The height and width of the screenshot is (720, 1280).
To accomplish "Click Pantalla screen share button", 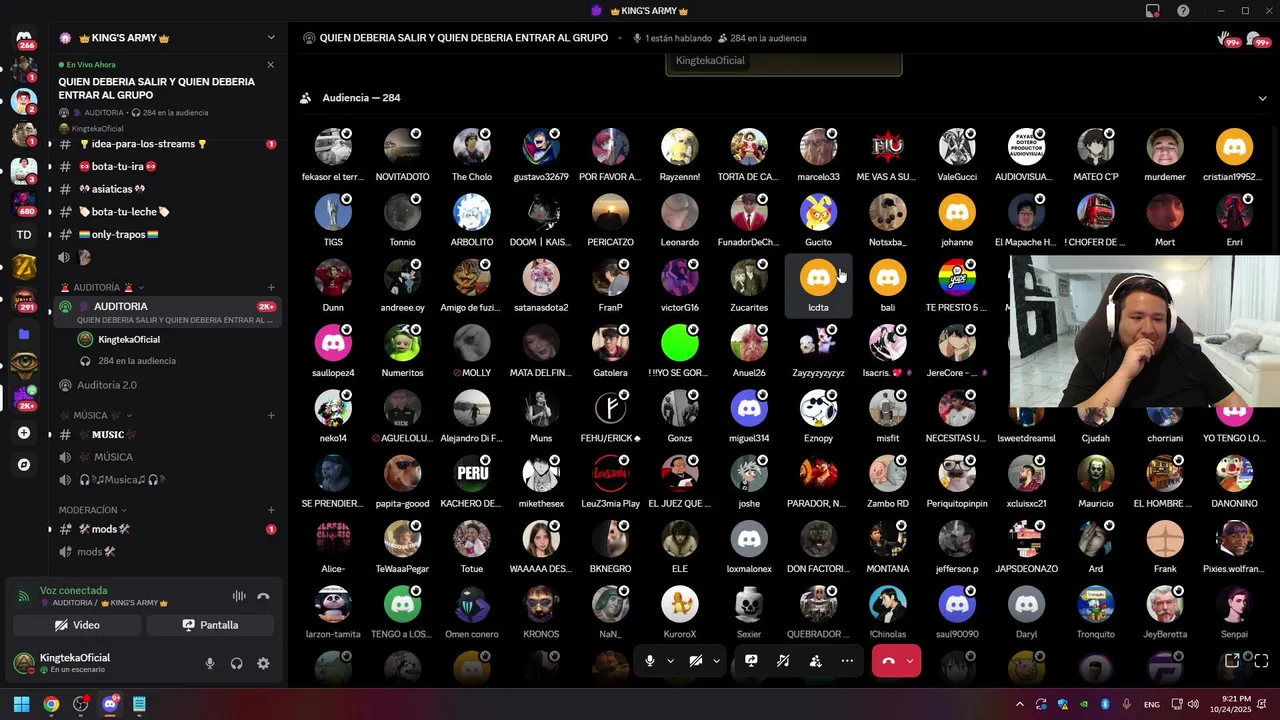I will pos(210,625).
